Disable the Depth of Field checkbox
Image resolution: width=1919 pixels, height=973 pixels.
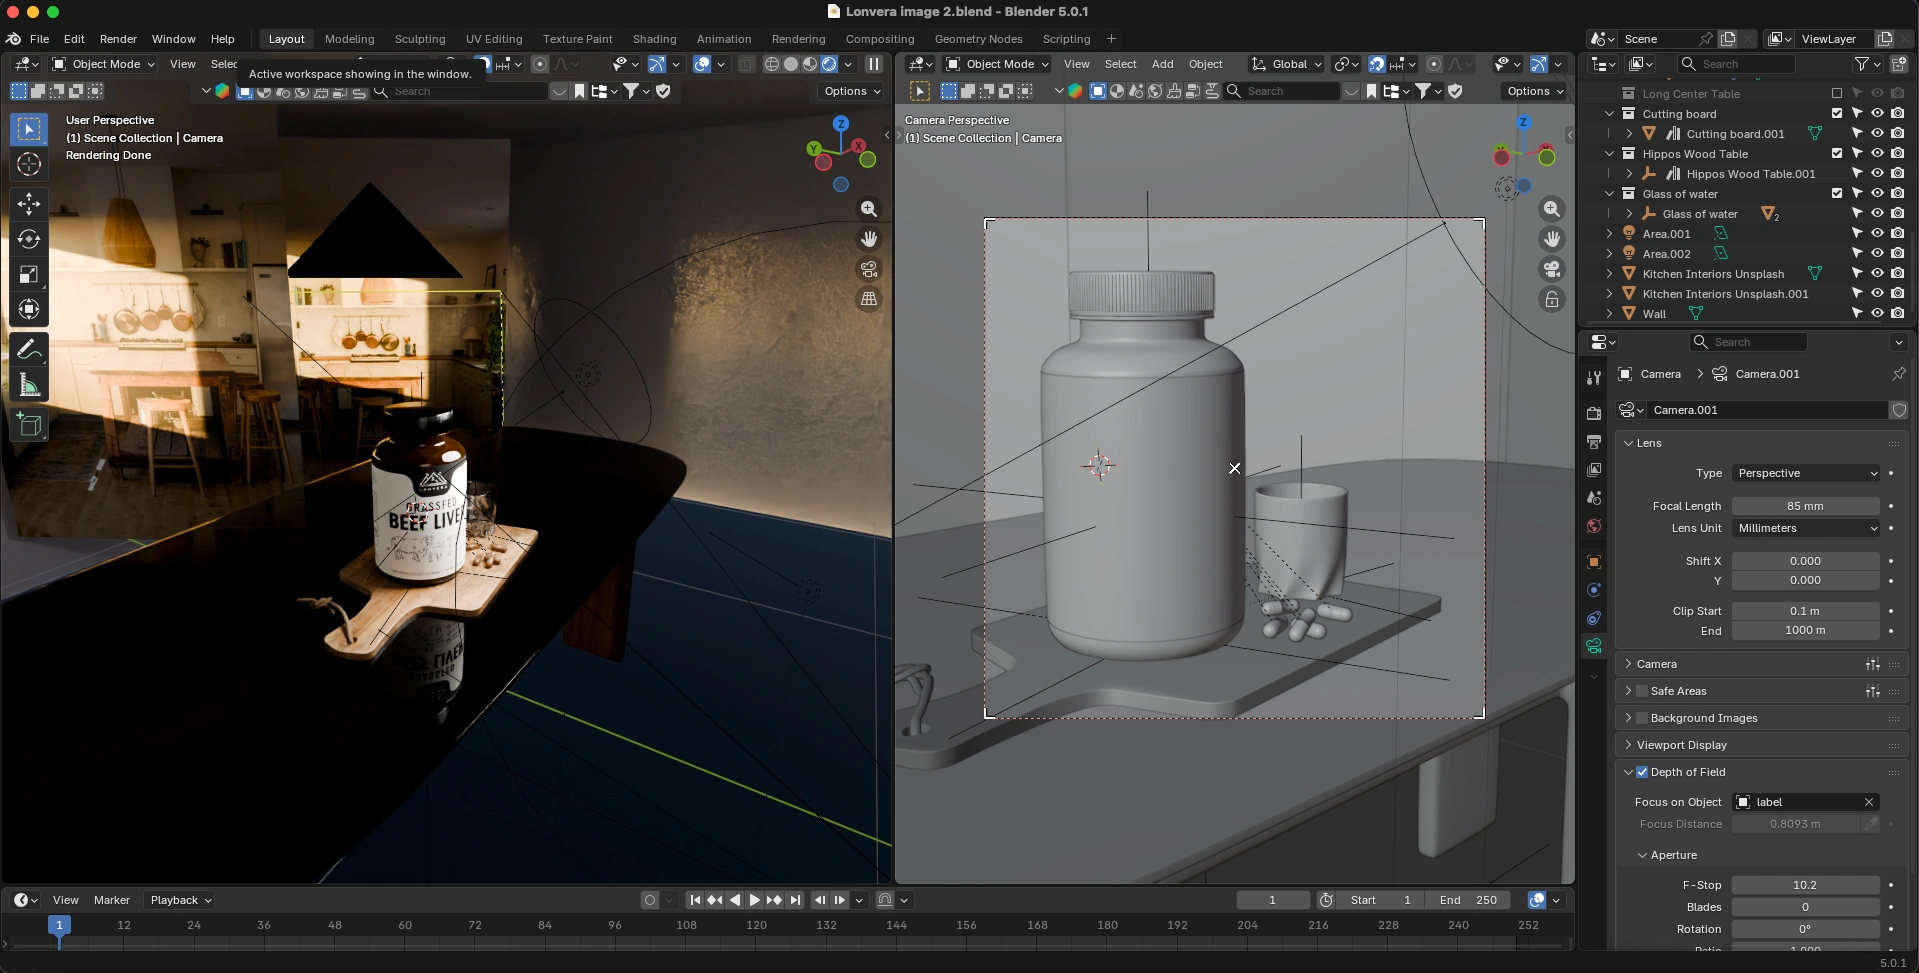(1641, 772)
